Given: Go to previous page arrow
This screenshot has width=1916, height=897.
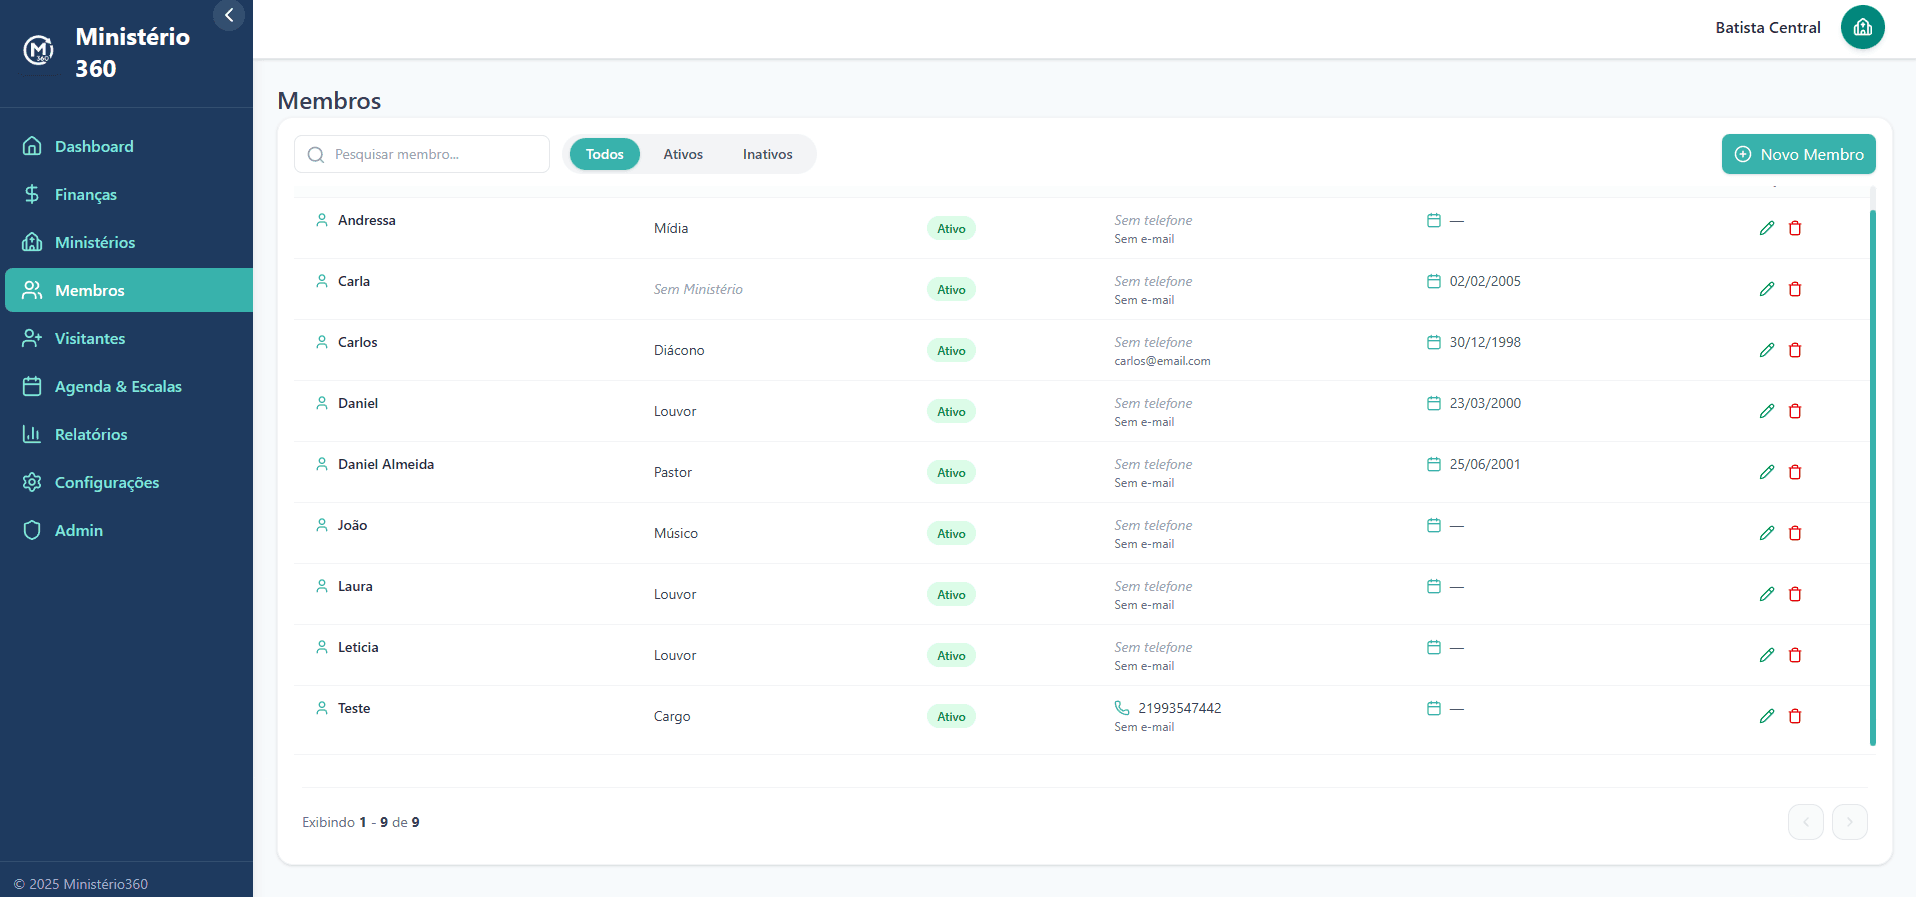Looking at the screenshot, I should click(x=1805, y=822).
